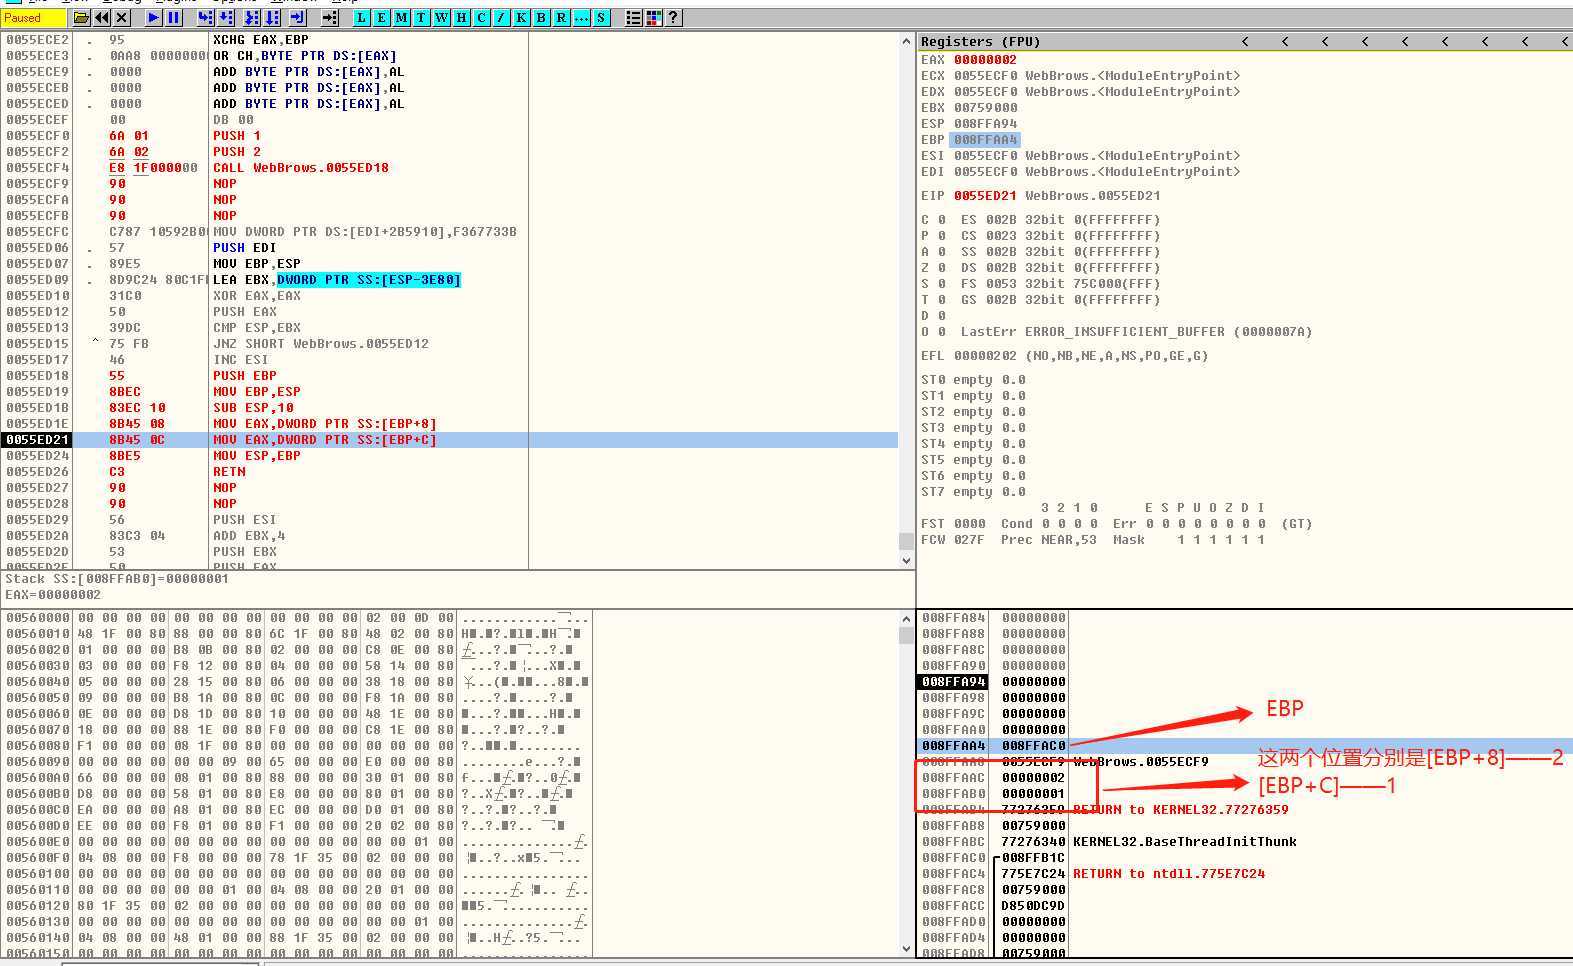Screen dimensions: 1573x966
Task: Click the Help question mark icon
Action: (673, 17)
